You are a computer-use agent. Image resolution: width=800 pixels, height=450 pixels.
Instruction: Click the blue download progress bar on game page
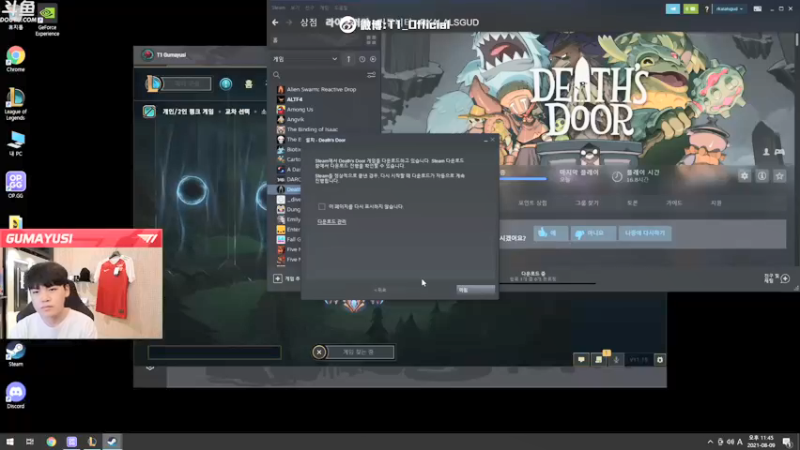(x=522, y=179)
